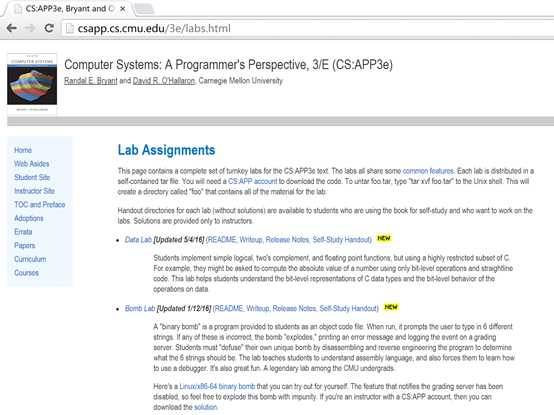
Task: Click Bomb Lab '[Updated 1/12/16]' text
Action: (184, 309)
